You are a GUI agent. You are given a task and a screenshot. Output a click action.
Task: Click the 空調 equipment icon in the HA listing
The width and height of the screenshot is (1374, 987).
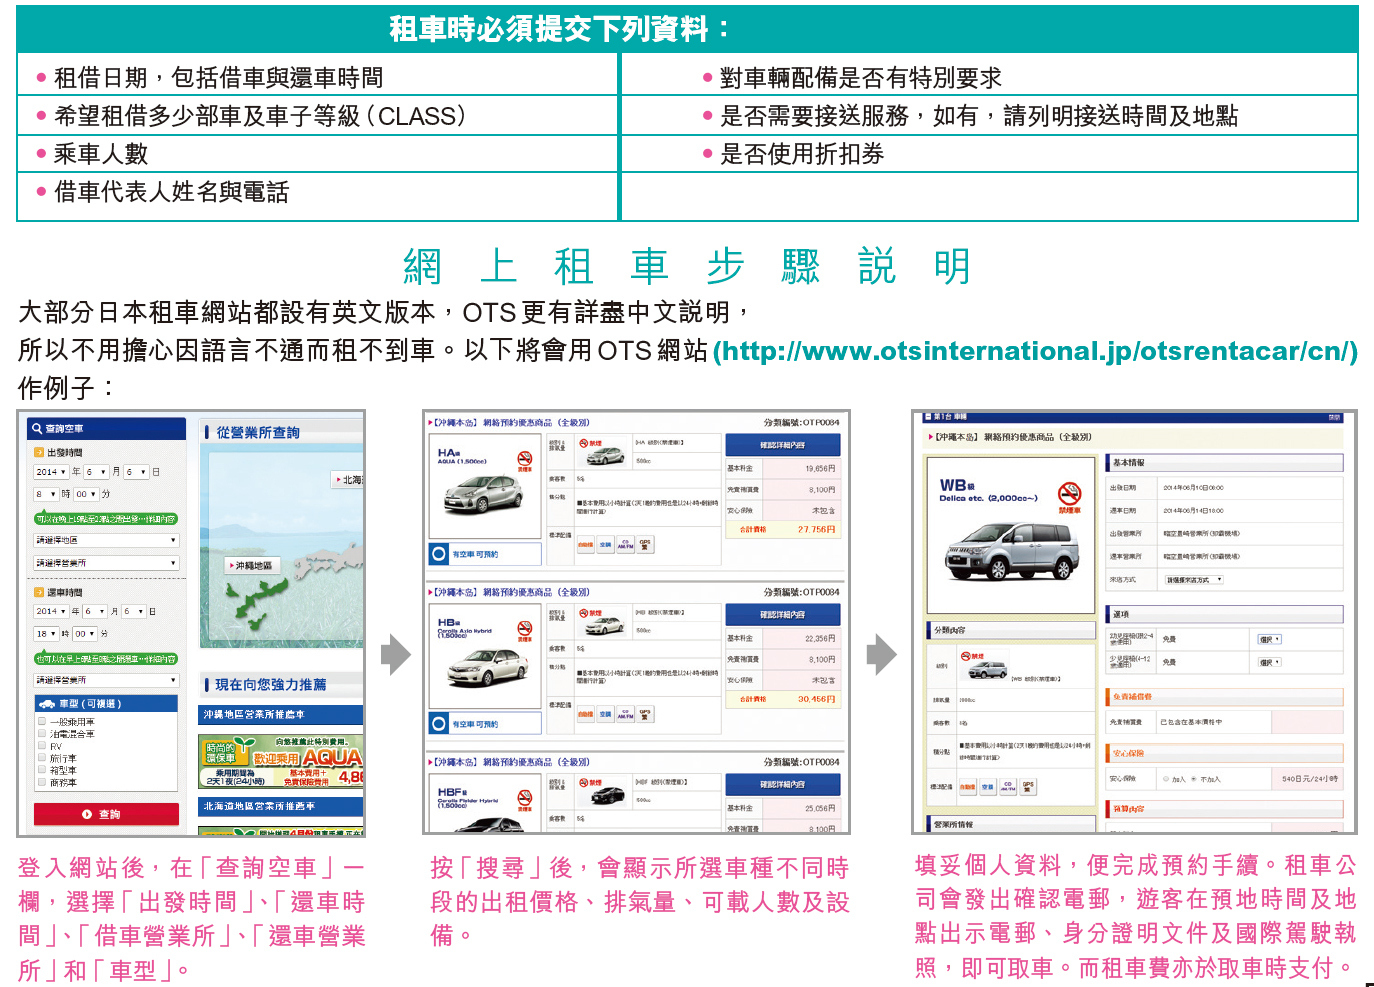pos(605,545)
